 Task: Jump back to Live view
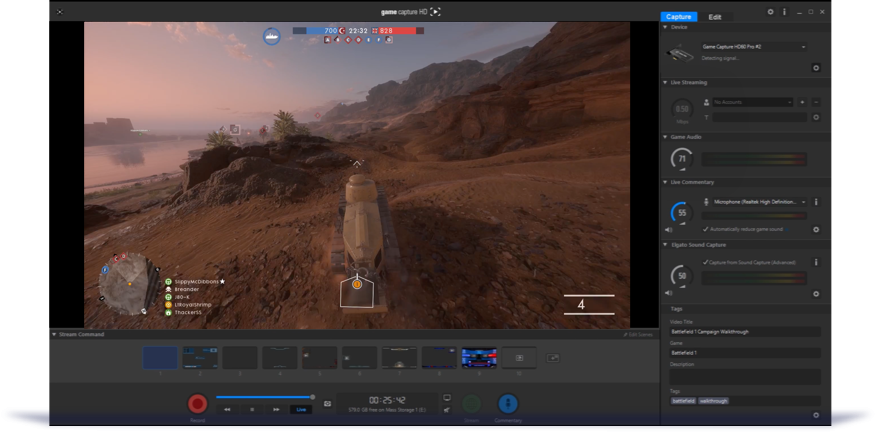point(301,410)
